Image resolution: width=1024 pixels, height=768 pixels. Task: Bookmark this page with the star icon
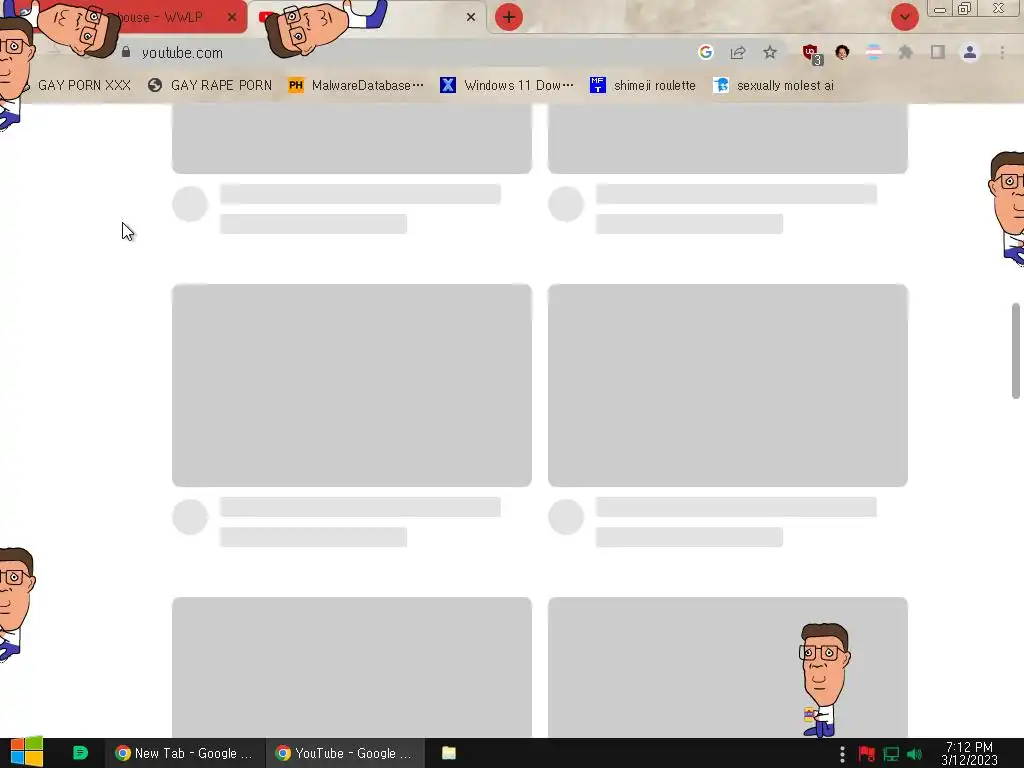point(770,52)
